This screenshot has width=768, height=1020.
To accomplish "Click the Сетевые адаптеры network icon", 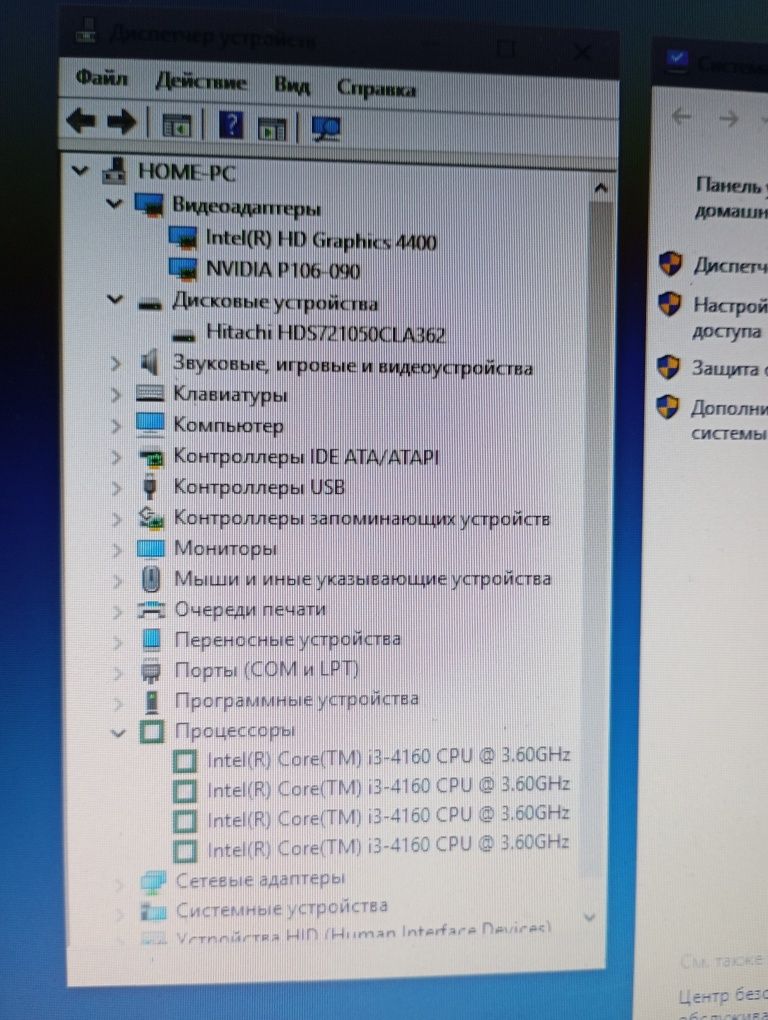I will [x=153, y=881].
